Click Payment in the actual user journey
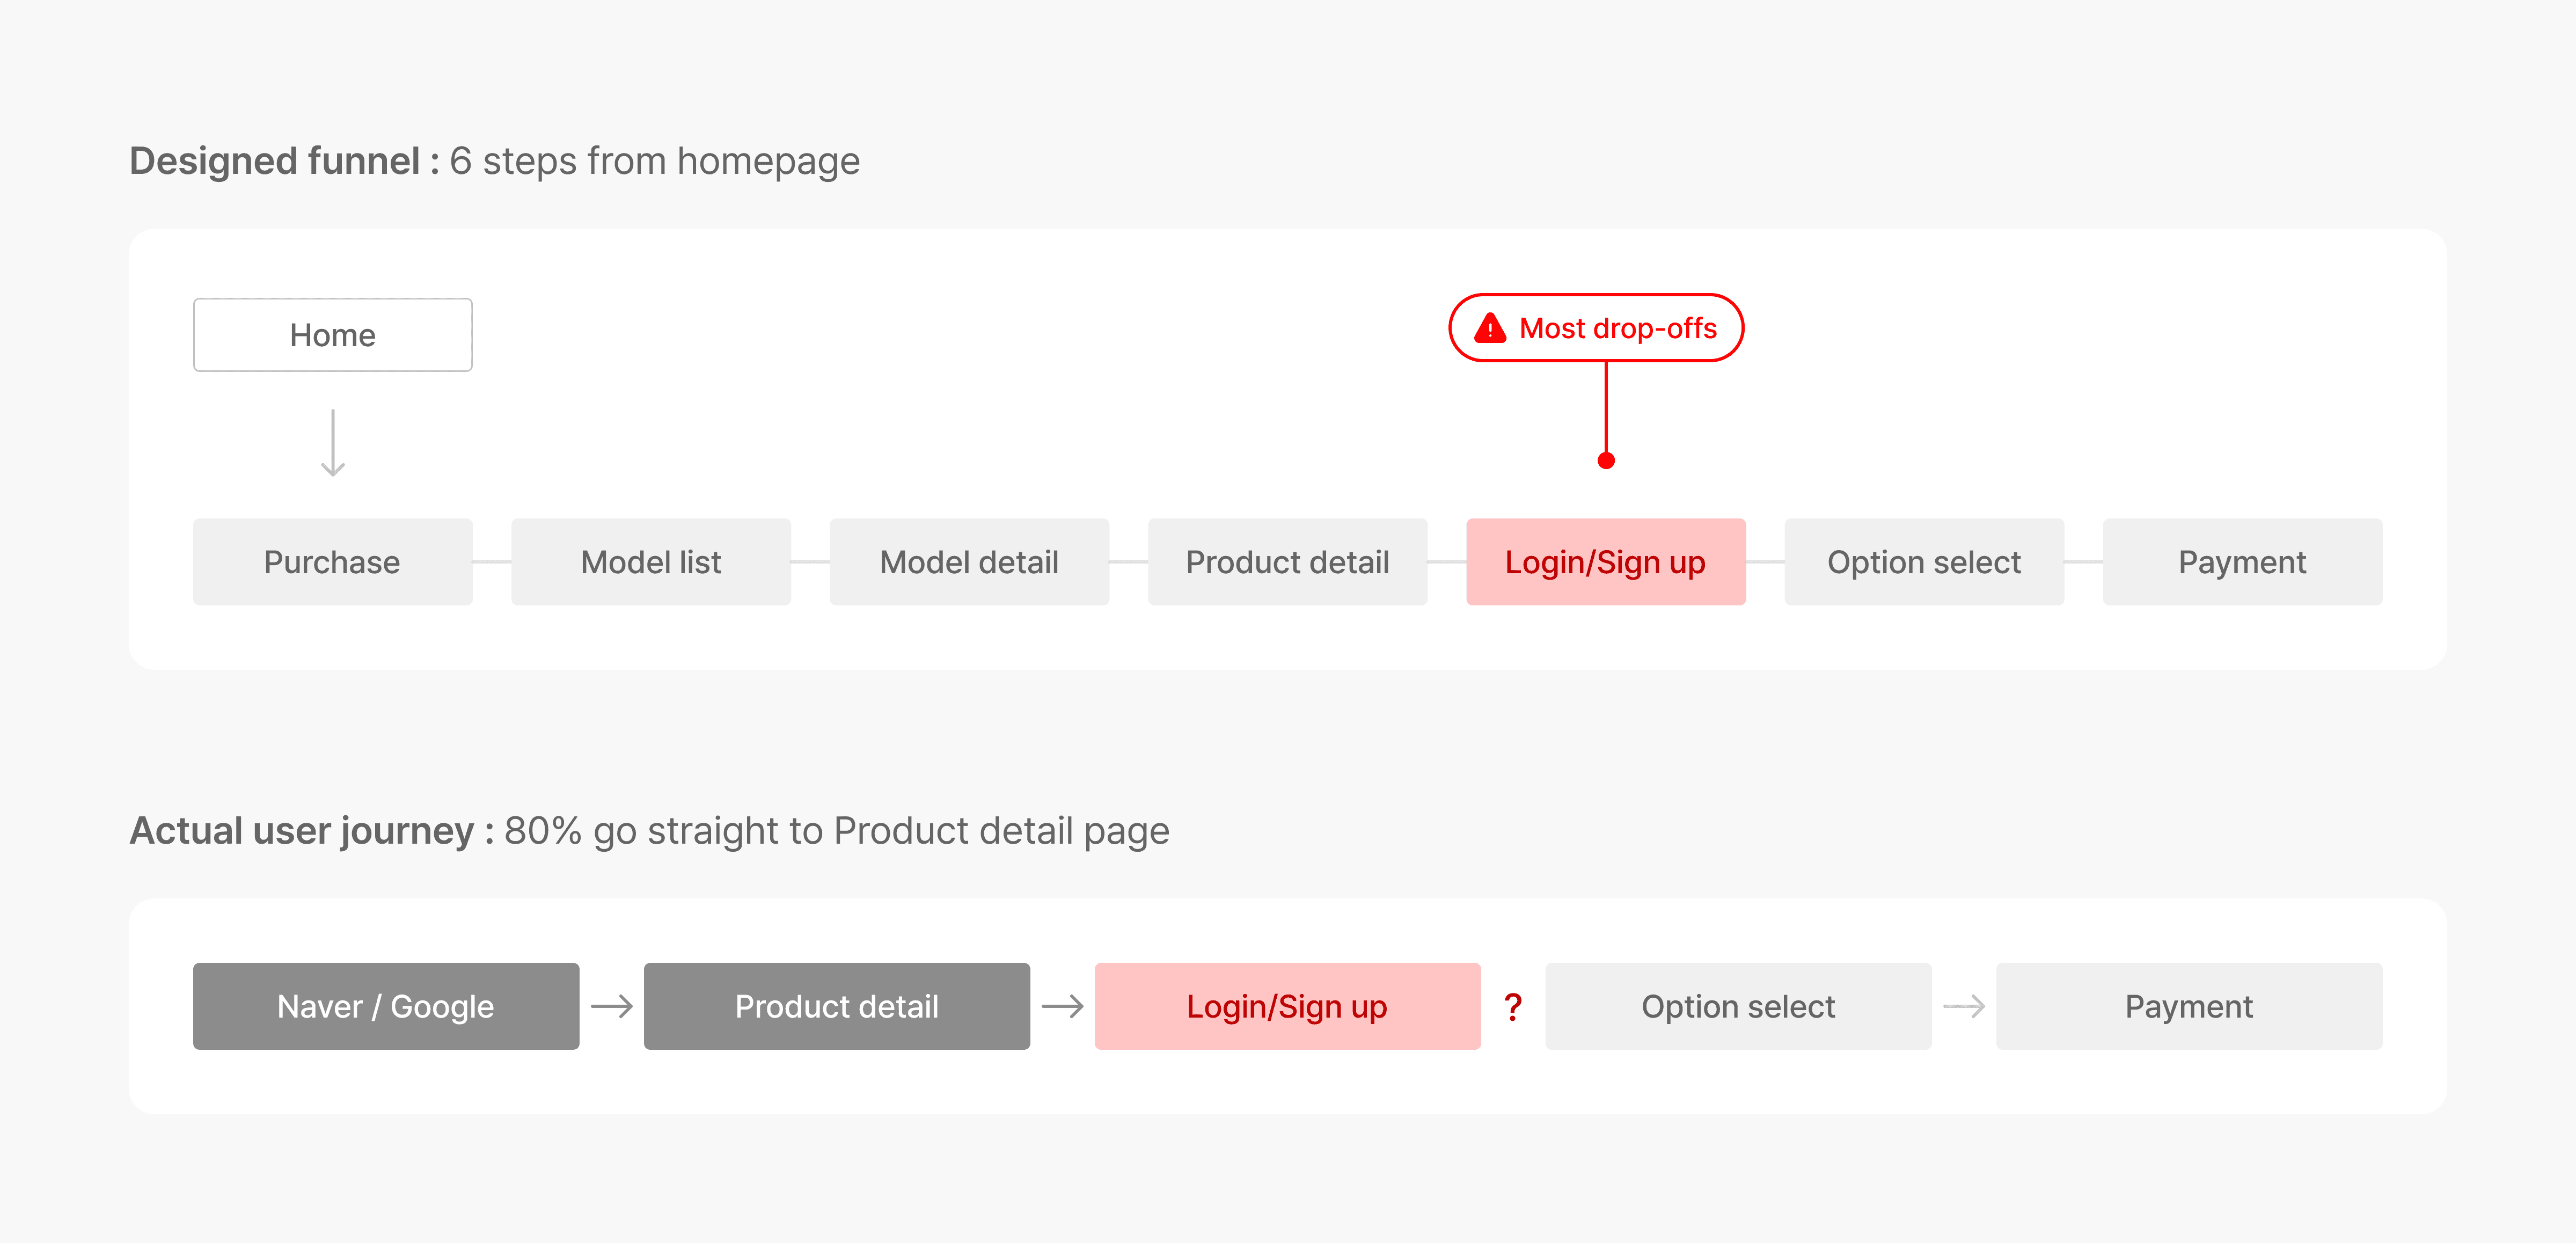Image resolution: width=2576 pixels, height=1243 pixels. tap(2189, 1006)
